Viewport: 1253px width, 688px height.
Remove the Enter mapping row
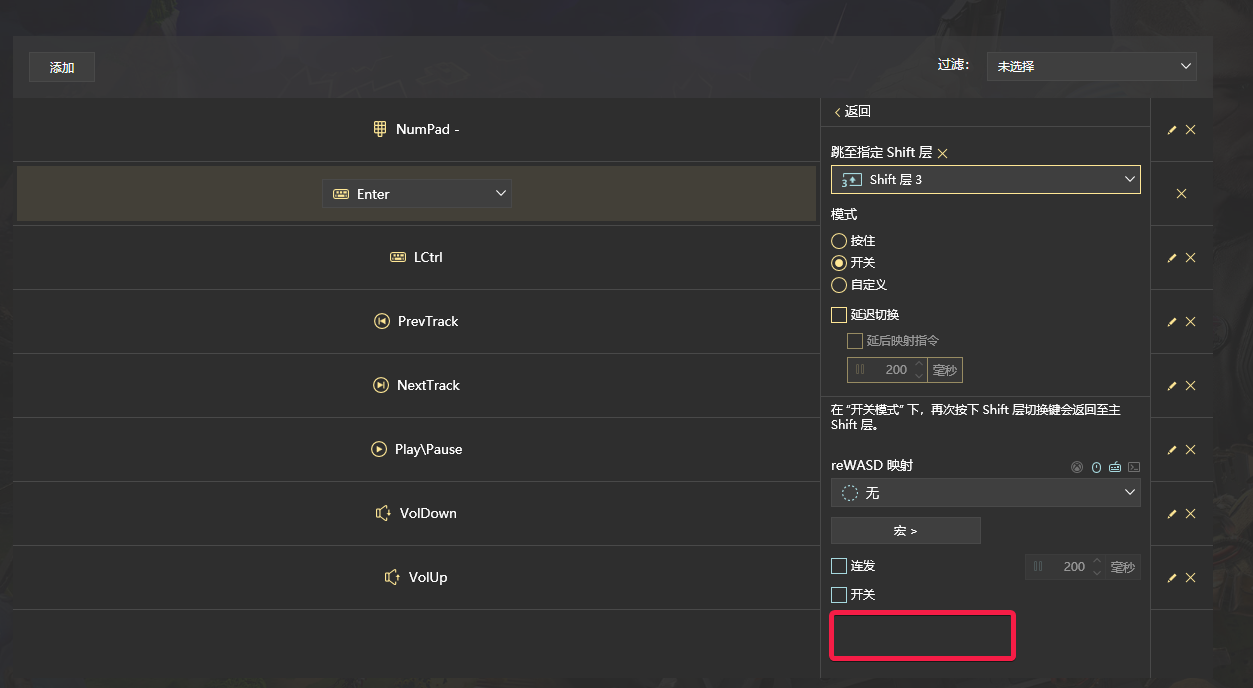click(x=1182, y=194)
